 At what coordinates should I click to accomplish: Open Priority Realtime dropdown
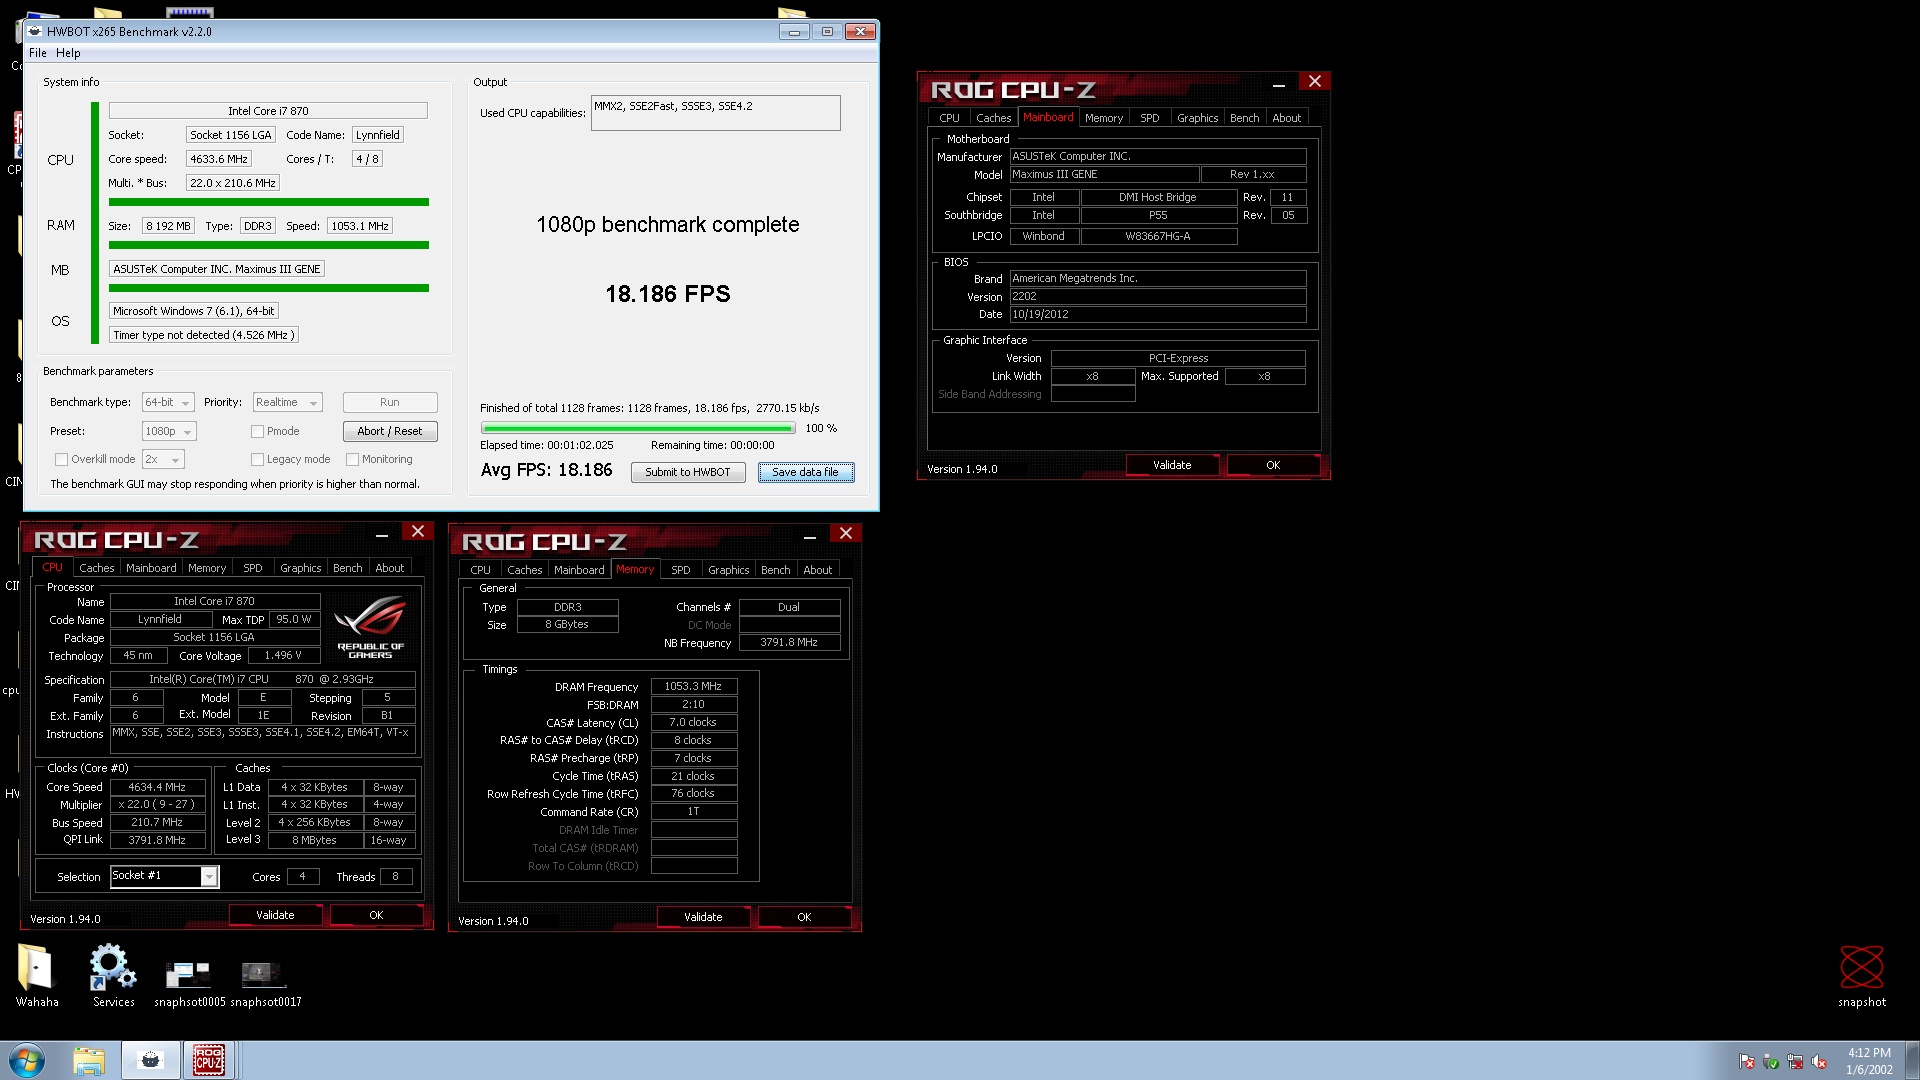pyautogui.click(x=287, y=402)
